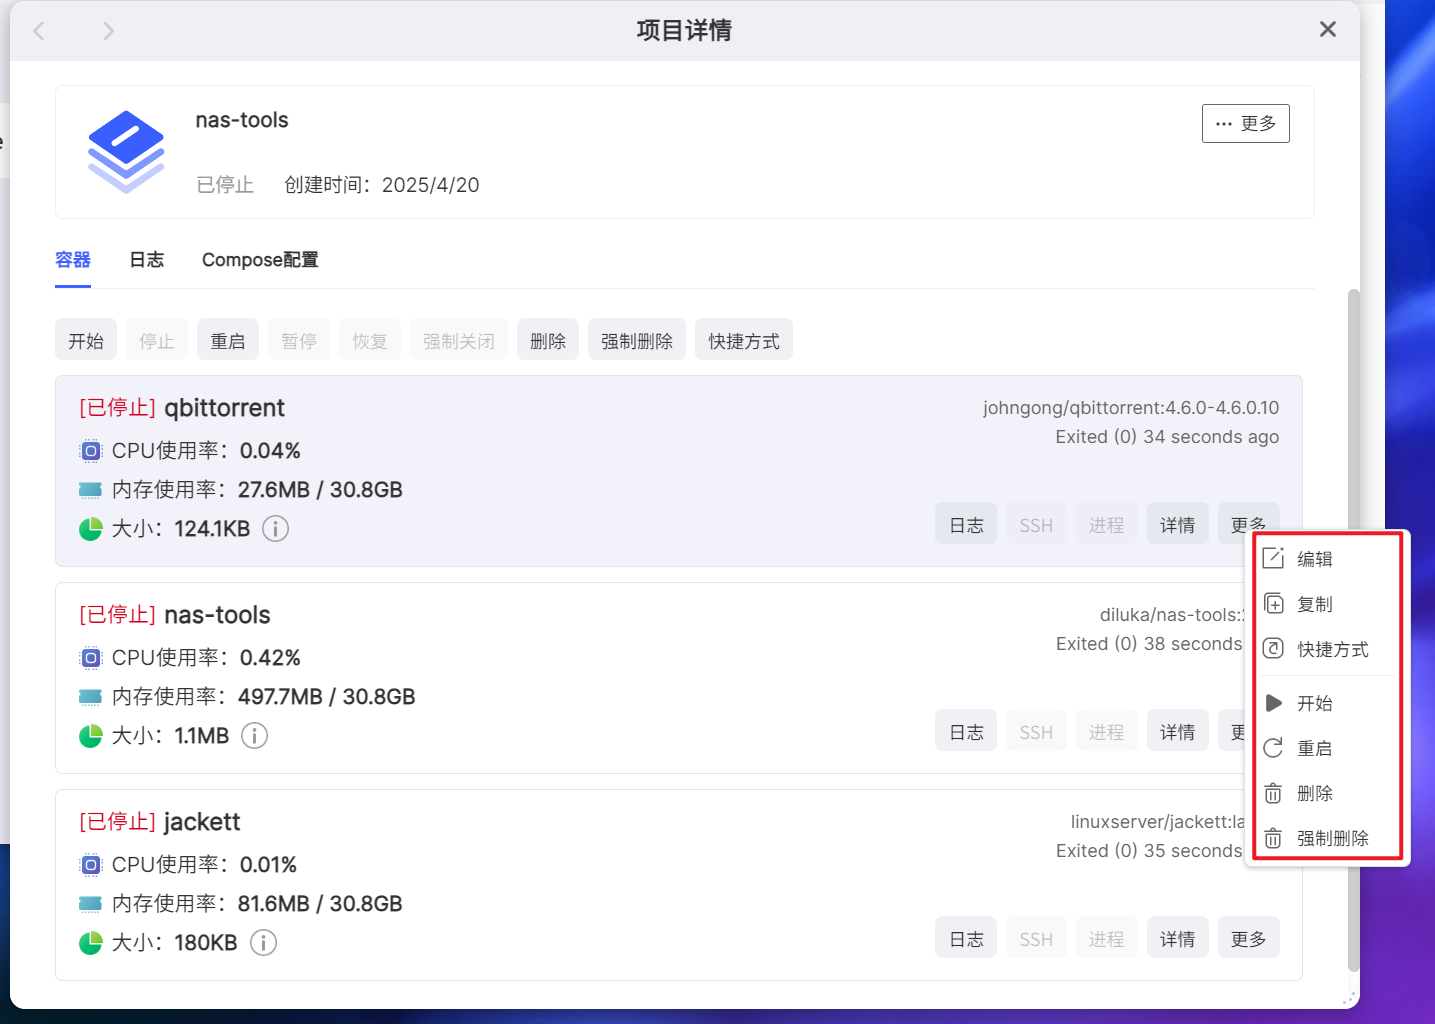Click SSH for the jackett container
1435x1024 pixels.
click(1036, 938)
